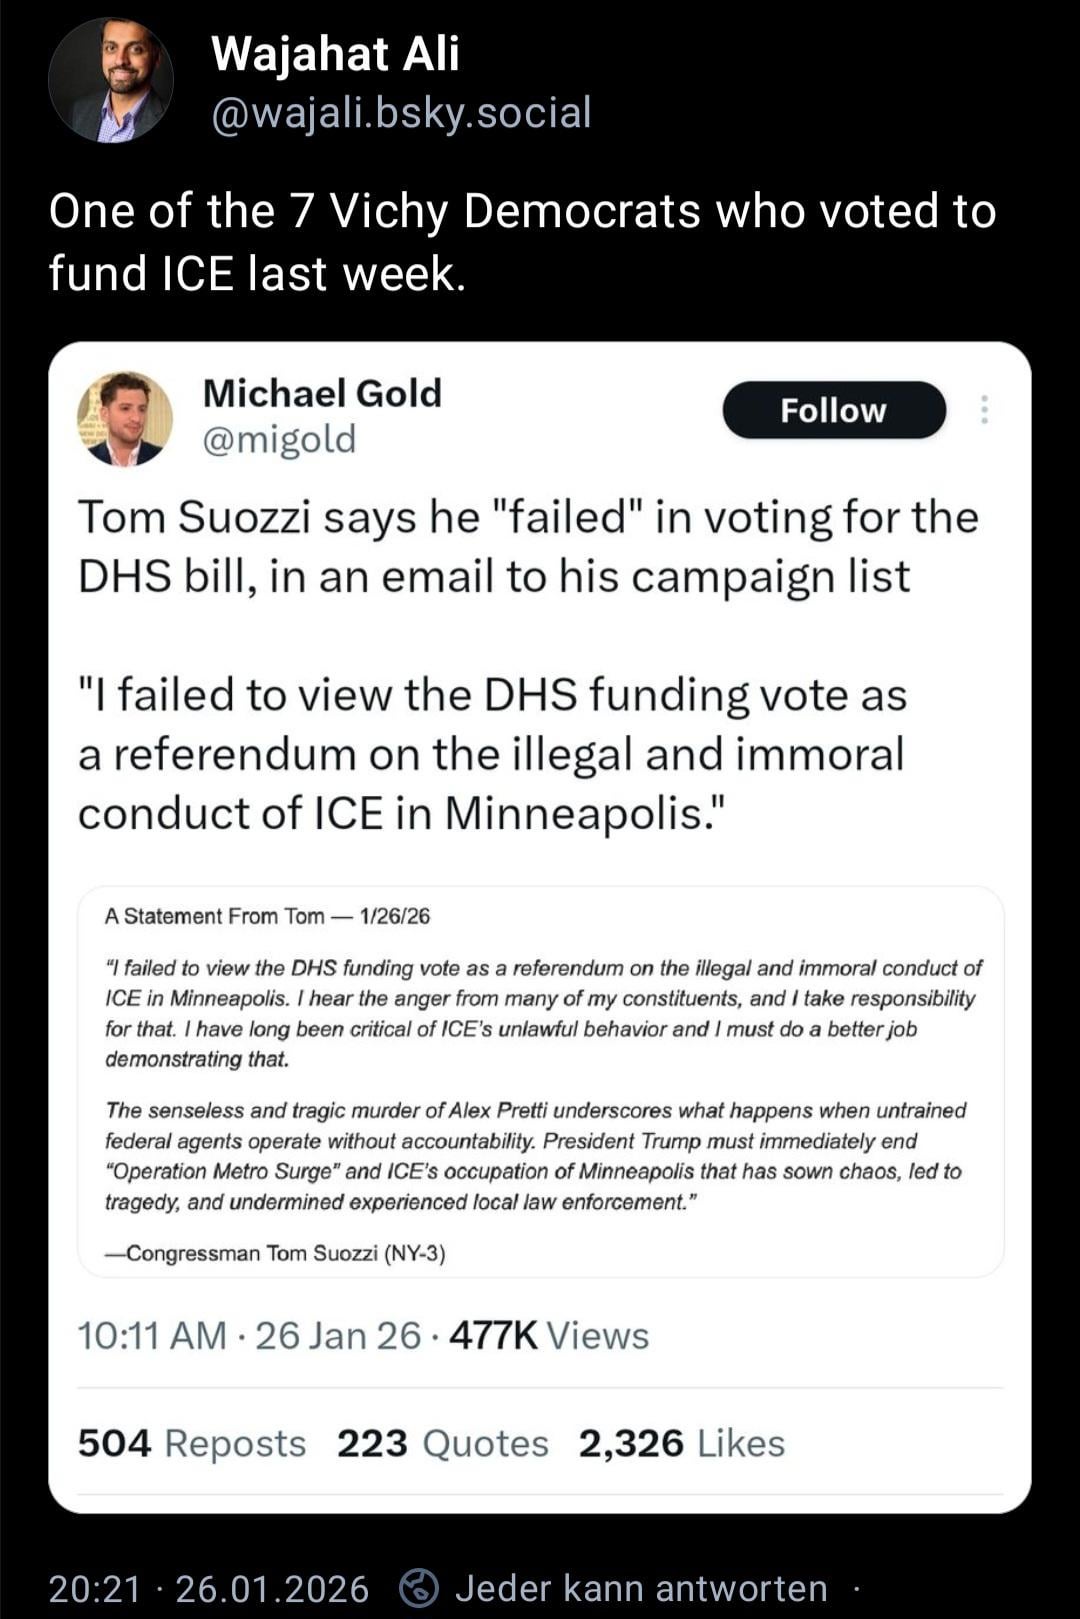Viewport: 1080px width, 1619px height.
Task: Tap the "7 Vichy Democrats" post text
Action: (522, 242)
